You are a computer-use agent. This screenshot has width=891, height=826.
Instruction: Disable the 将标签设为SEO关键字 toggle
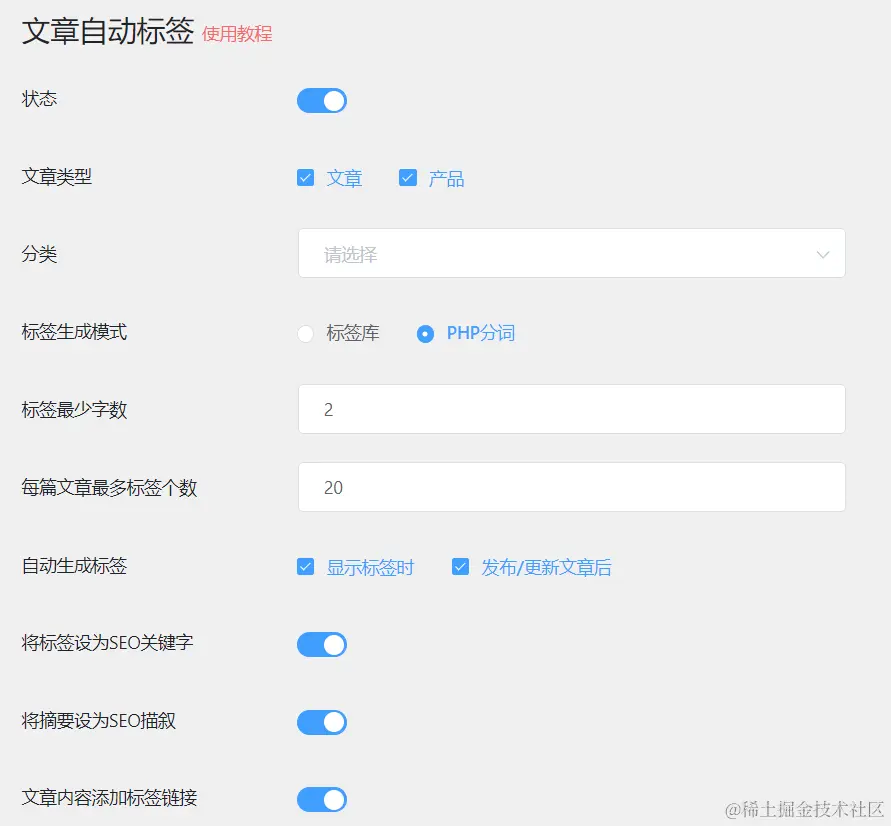[321, 644]
